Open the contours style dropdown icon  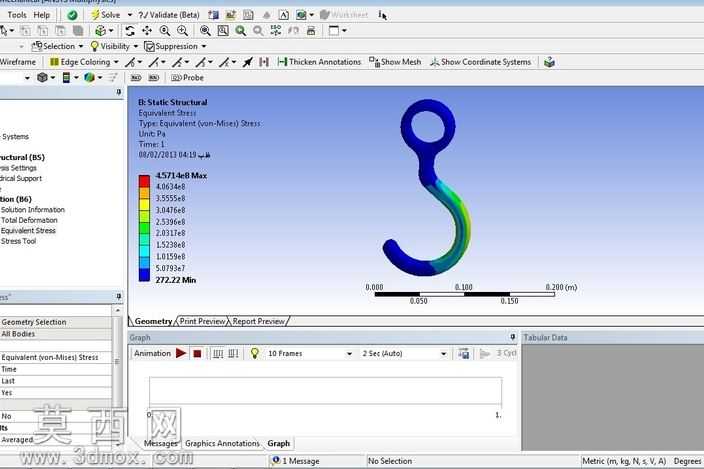pyautogui.click(x=70, y=78)
